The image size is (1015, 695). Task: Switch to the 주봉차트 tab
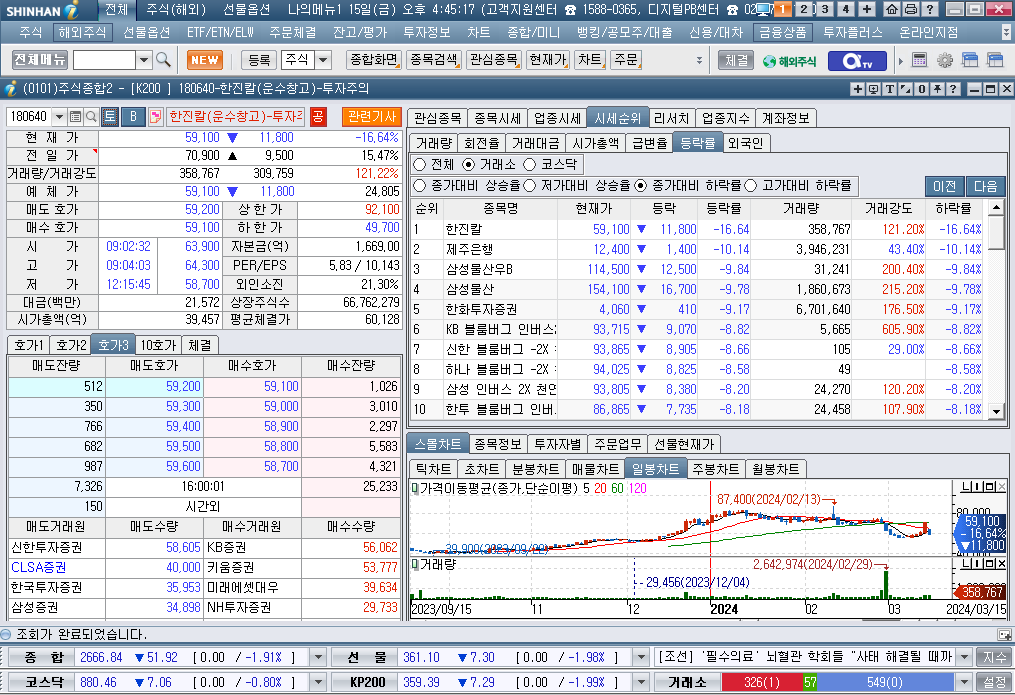tap(716, 469)
